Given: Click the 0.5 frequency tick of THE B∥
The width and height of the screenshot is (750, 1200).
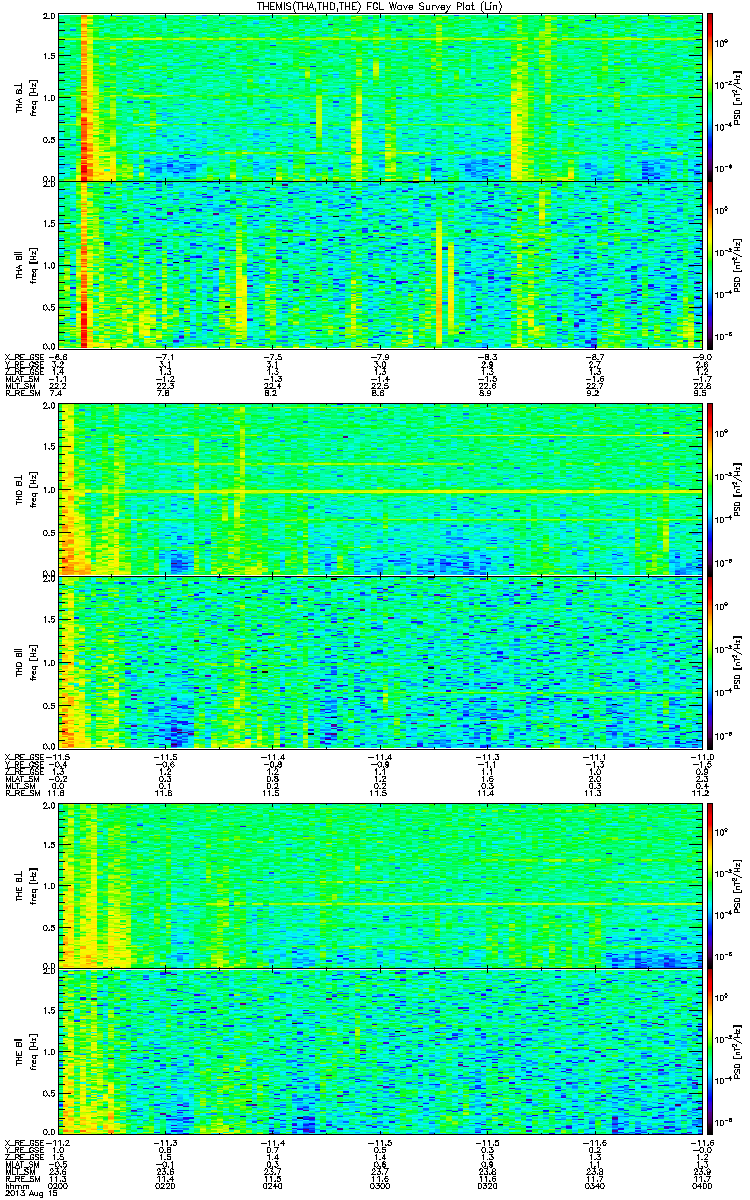Looking at the screenshot, I should (x=51, y=1091).
